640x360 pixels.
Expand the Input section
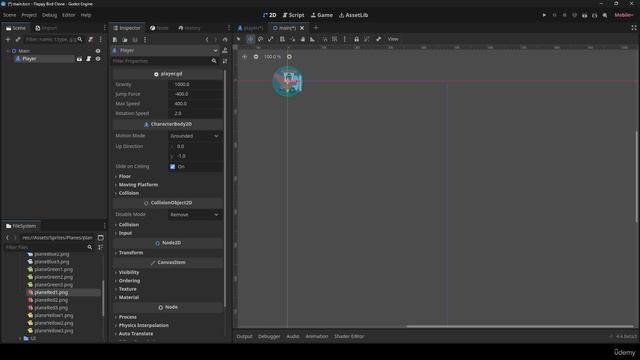pyautogui.click(x=125, y=233)
